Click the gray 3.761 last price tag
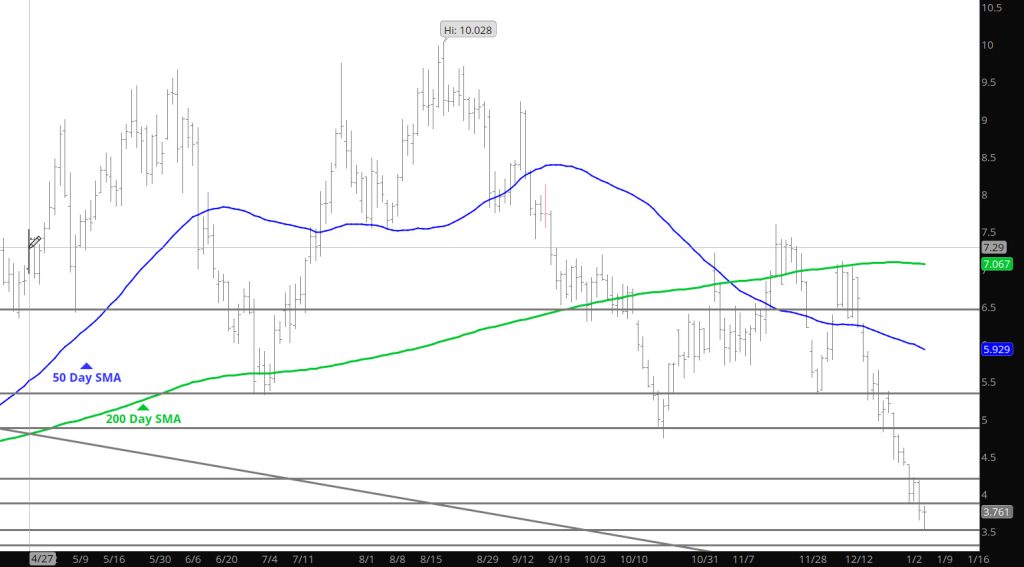Viewport: 1024px width, 567px height. tap(995, 511)
